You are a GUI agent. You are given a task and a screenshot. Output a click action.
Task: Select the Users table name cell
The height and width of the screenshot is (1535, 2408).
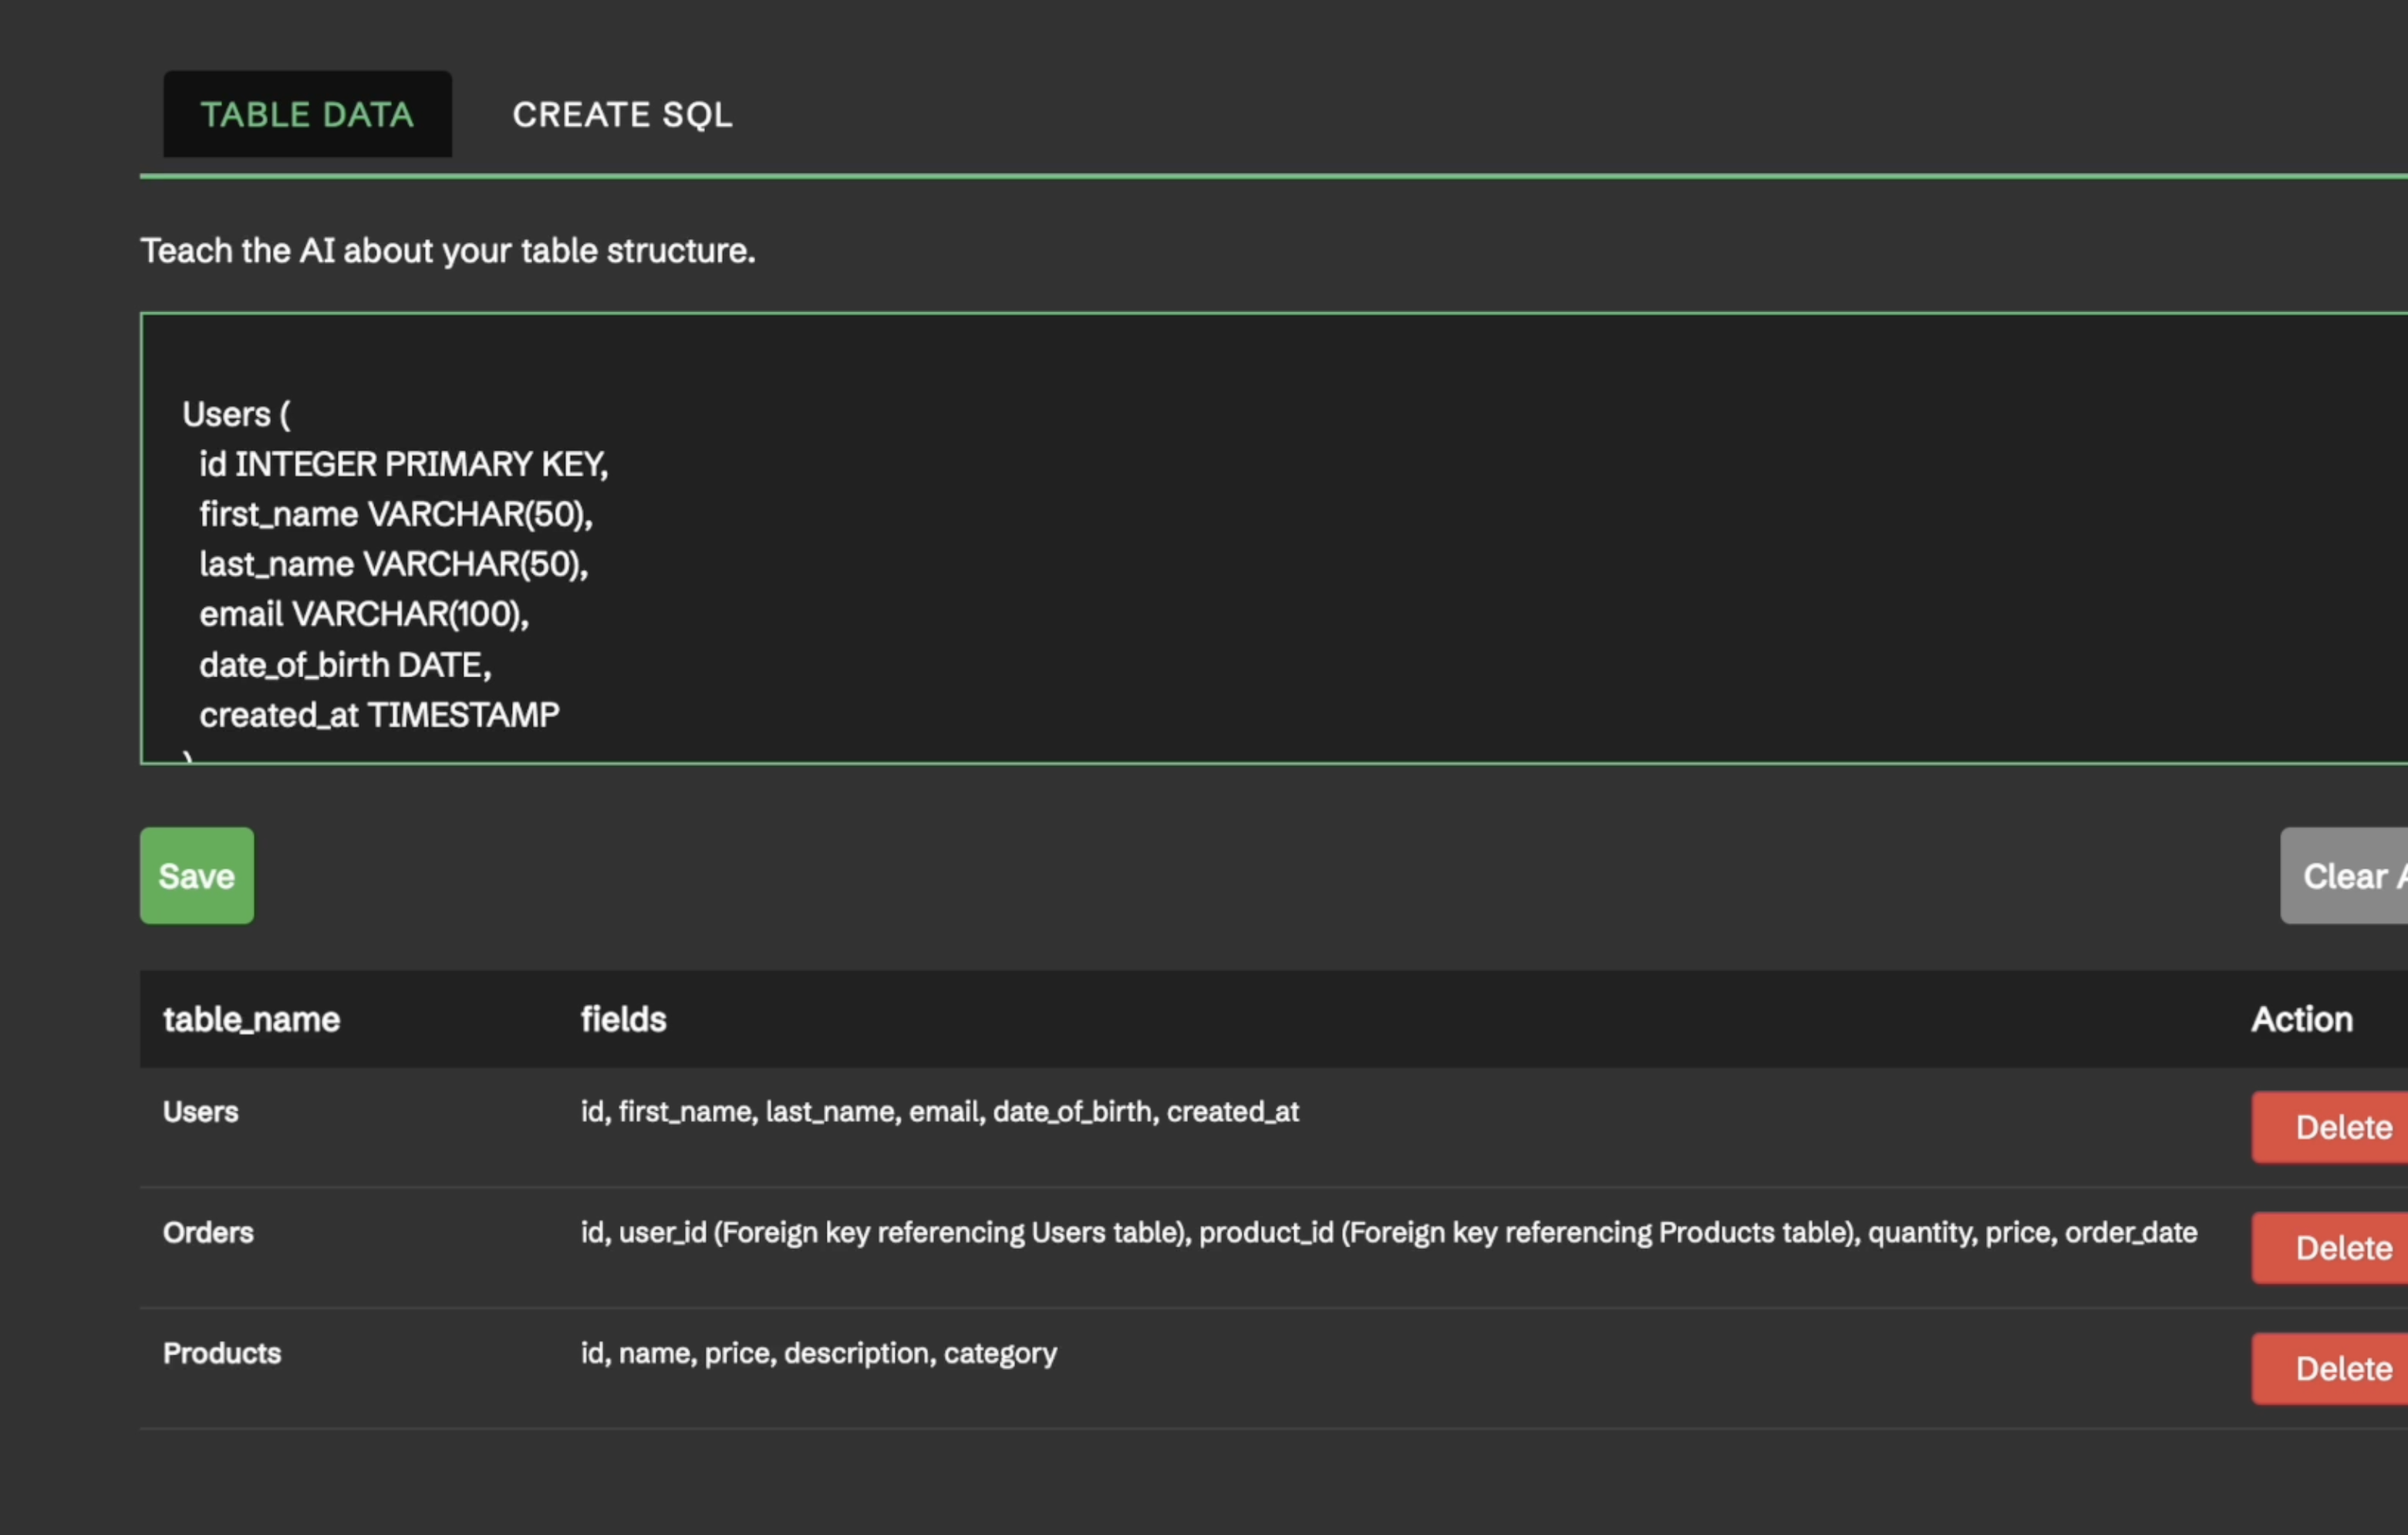(200, 1112)
